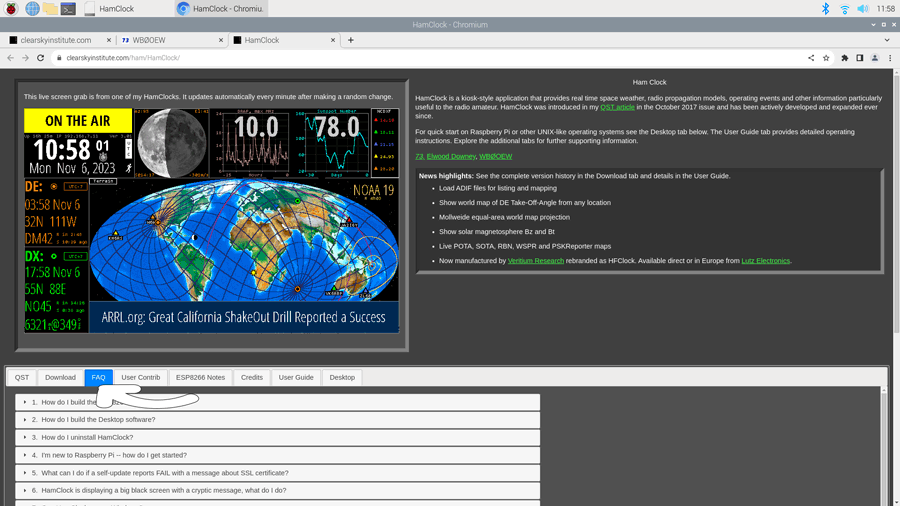Screen dimensions: 900x506
Task: Open the file manager folder icon
Action: tap(51, 9)
